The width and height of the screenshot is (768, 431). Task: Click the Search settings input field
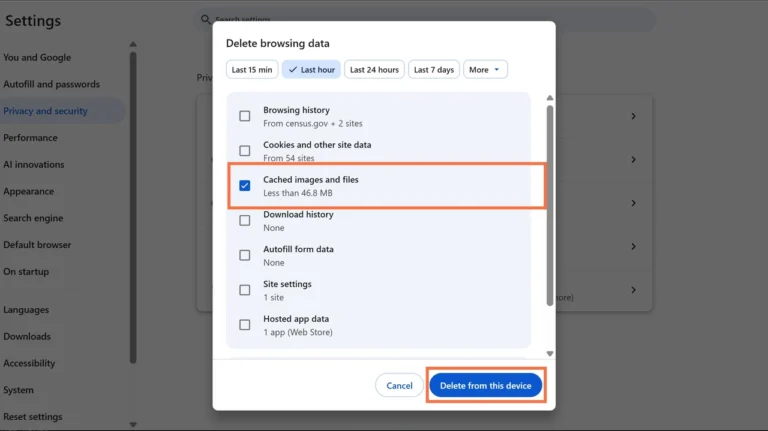(425, 20)
